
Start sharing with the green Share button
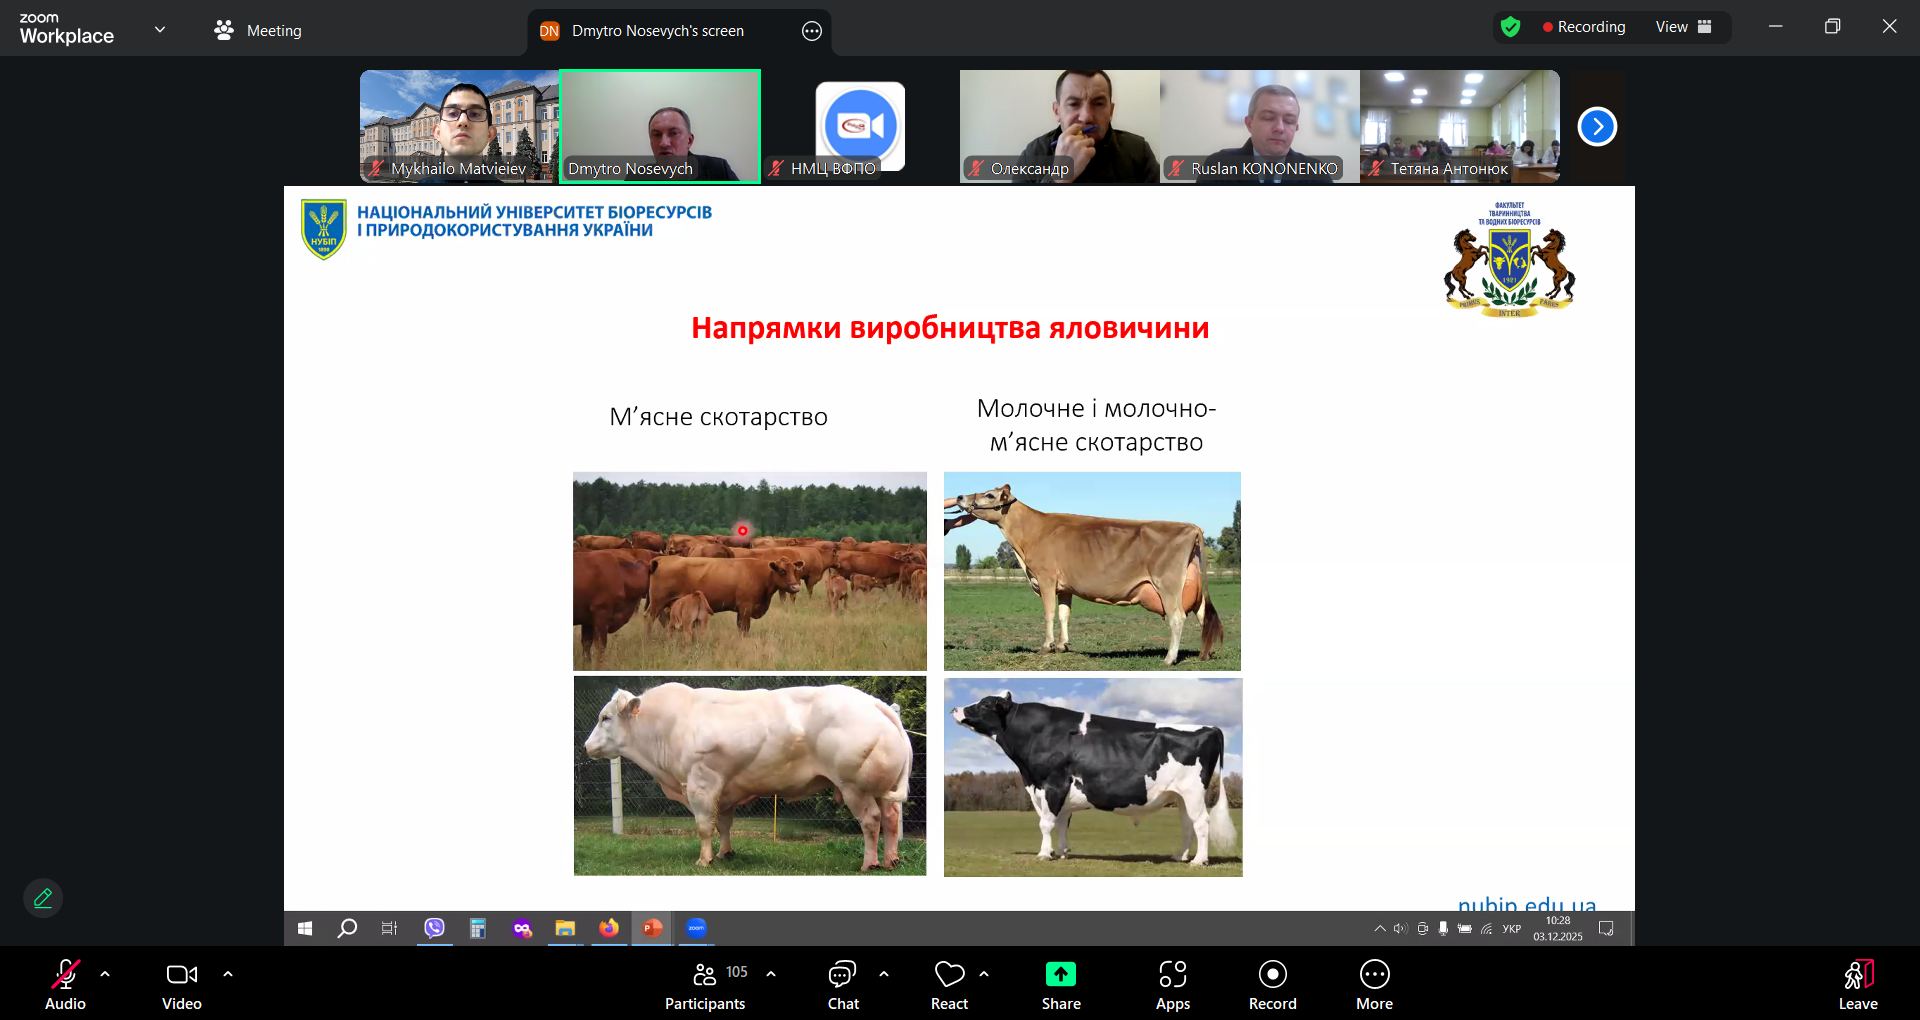pos(1061,985)
